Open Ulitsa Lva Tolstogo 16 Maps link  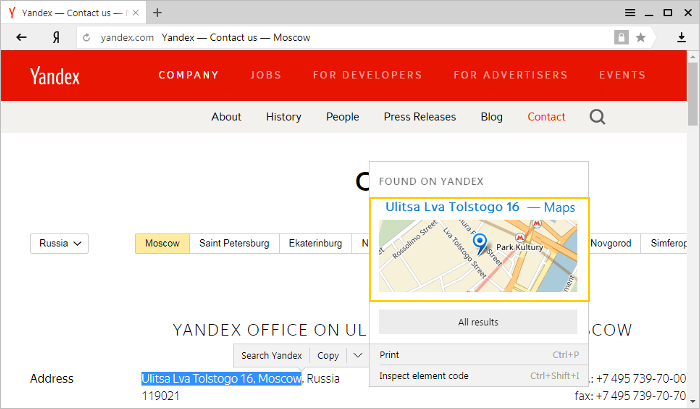(x=480, y=207)
